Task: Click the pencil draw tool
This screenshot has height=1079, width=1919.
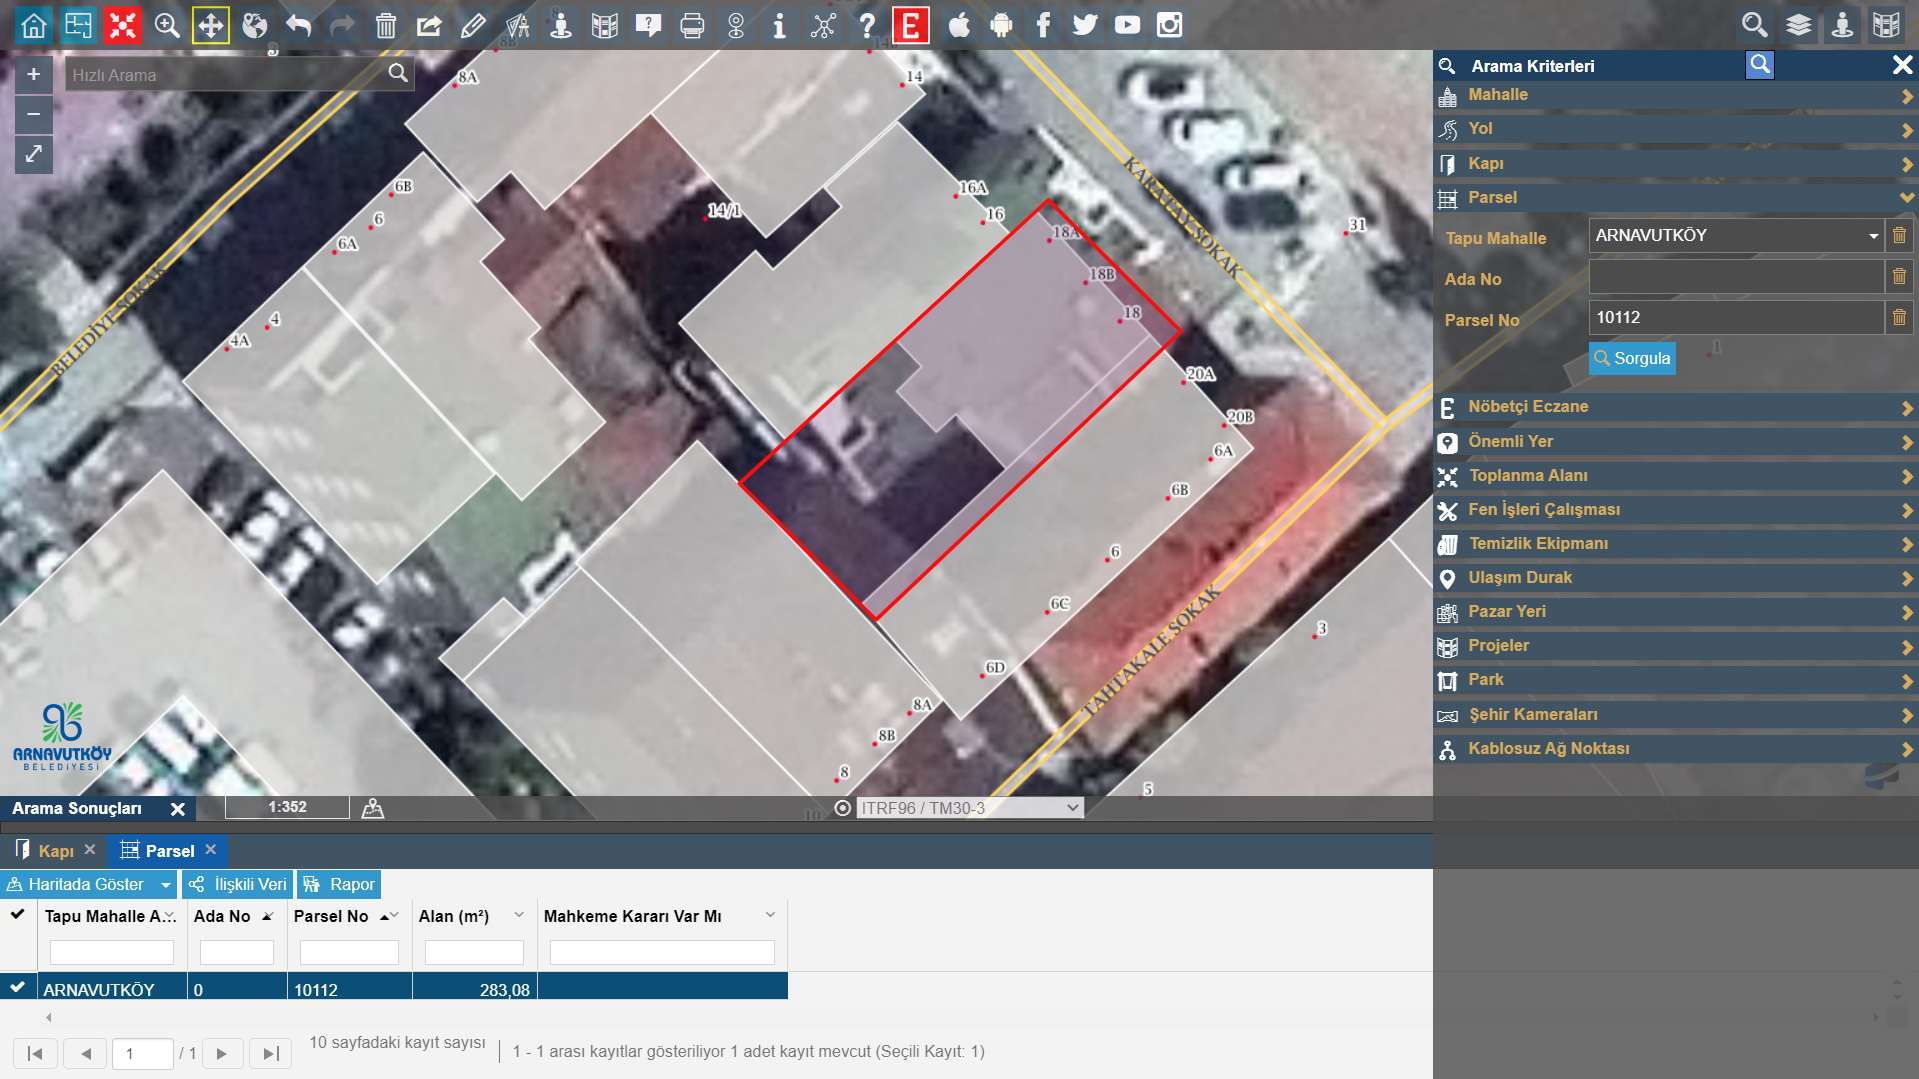Action: click(473, 25)
